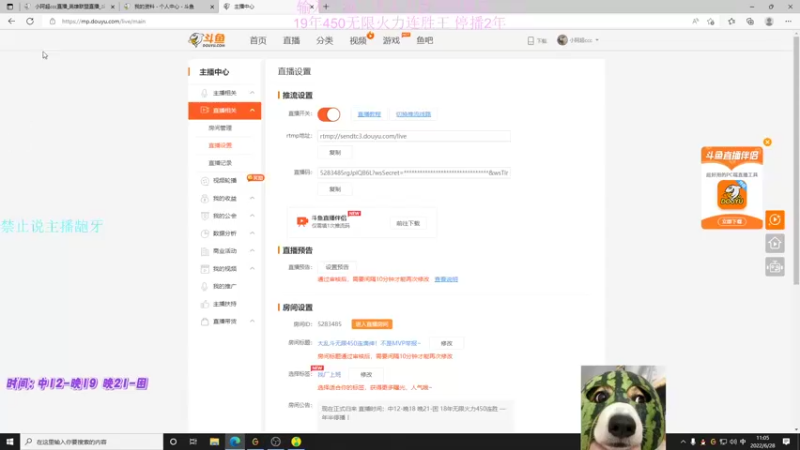Collapse the 主播相关 sidebar section
Image resolution: width=800 pixels, height=450 pixels.
[252, 93]
